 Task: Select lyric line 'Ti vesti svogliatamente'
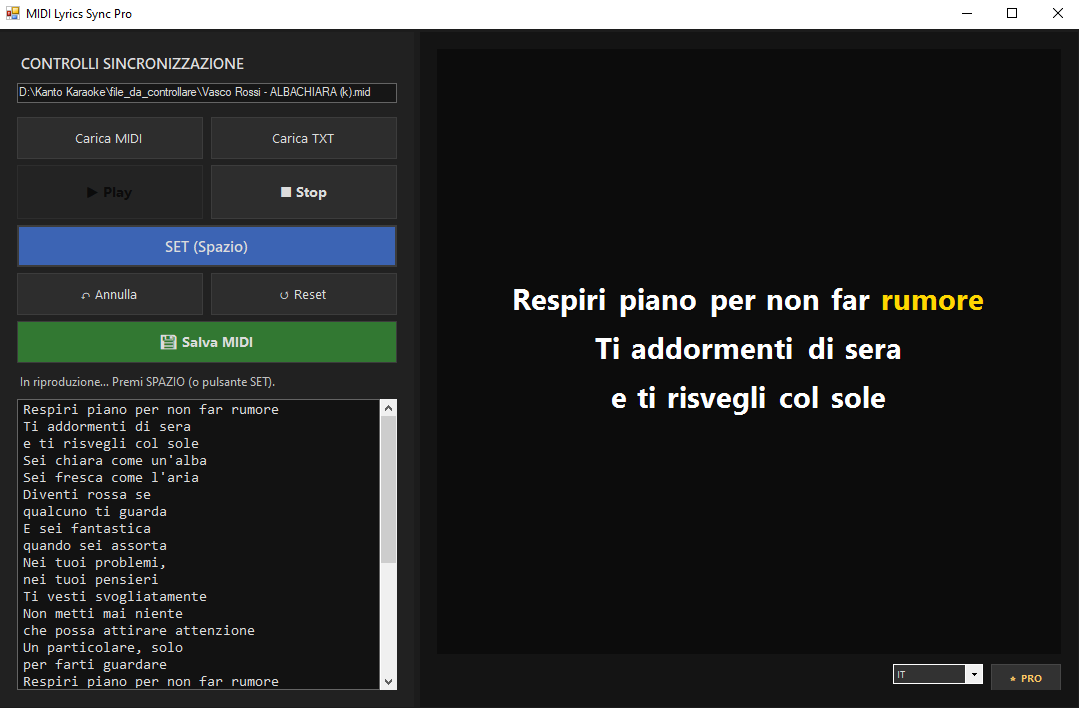115,596
